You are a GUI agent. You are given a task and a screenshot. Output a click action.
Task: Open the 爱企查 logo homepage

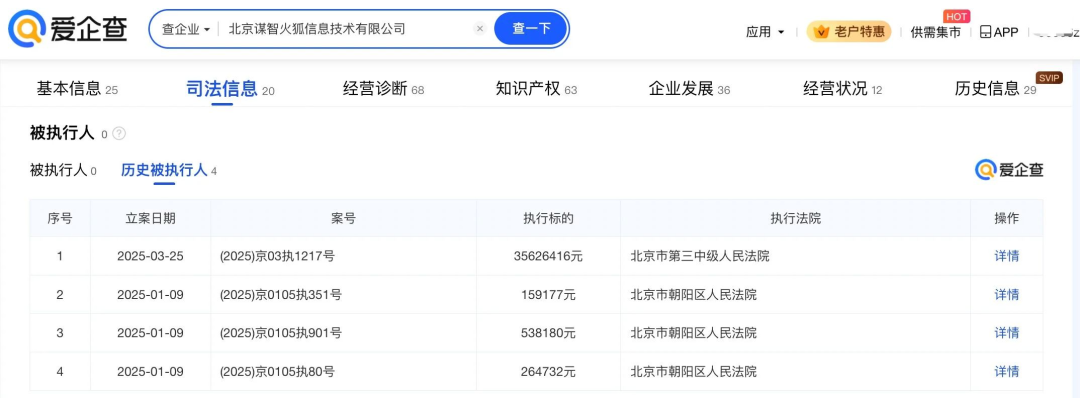click(x=68, y=29)
